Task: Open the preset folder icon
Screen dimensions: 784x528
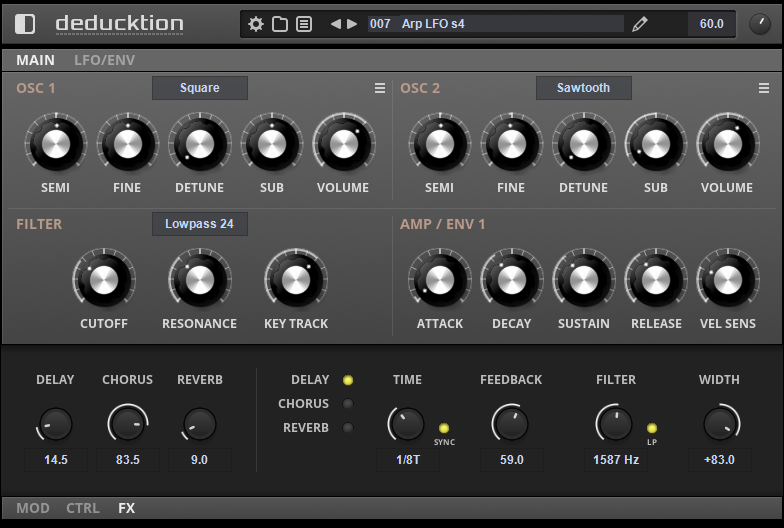Action: pos(280,24)
